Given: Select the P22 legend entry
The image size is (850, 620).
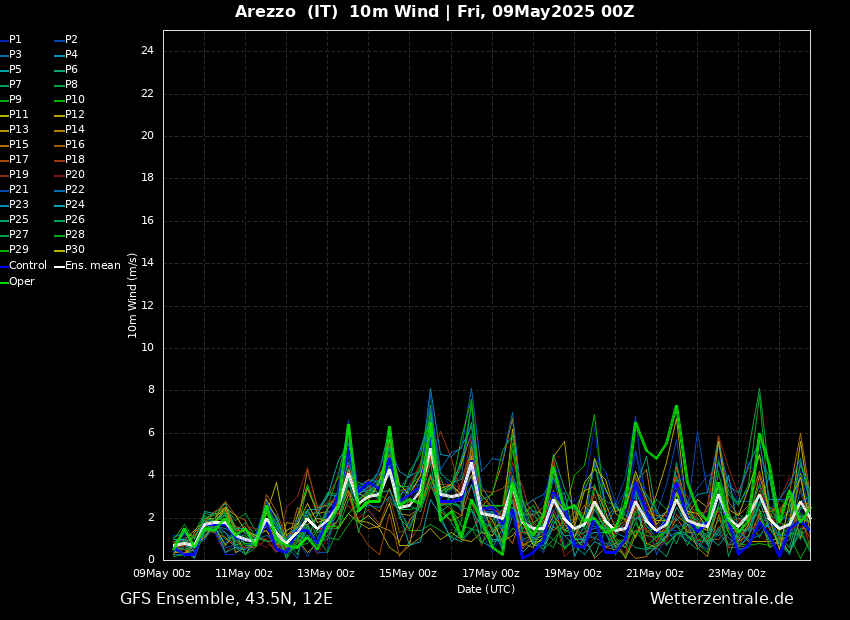Looking at the screenshot, I should [x=75, y=190].
